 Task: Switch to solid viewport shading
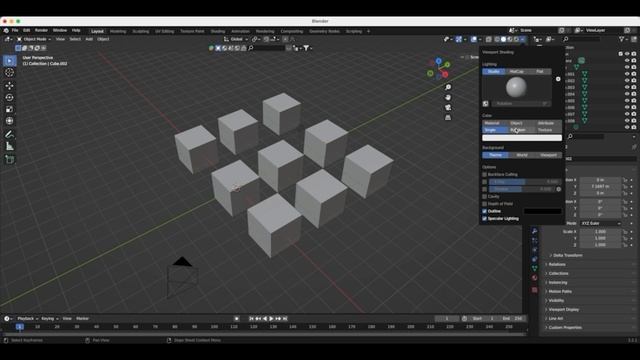click(503, 40)
